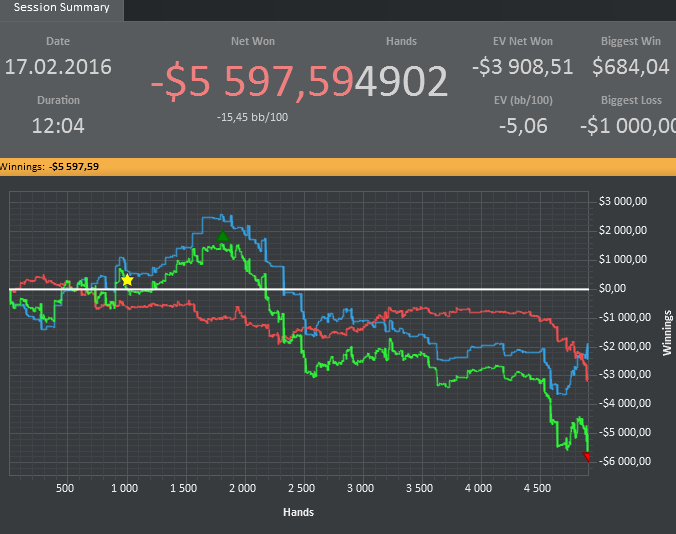Click the 4 500 x-axis tick label
This screenshot has width=676, height=534.
[x=538, y=488]
